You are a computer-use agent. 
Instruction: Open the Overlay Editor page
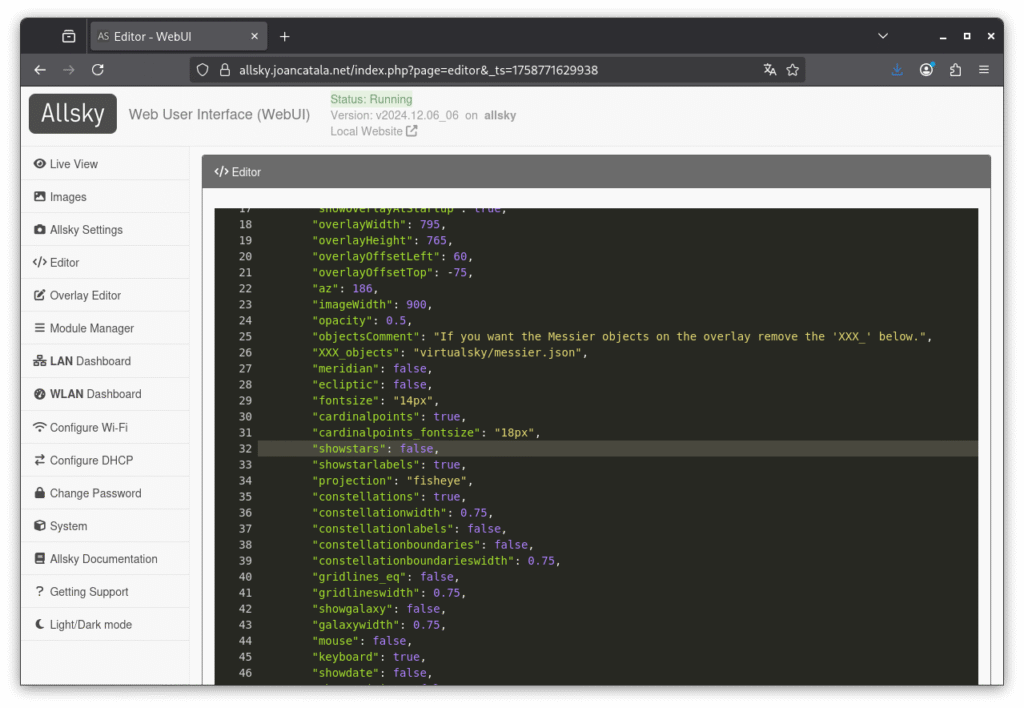pyautogui.click(x=85, y=295)
